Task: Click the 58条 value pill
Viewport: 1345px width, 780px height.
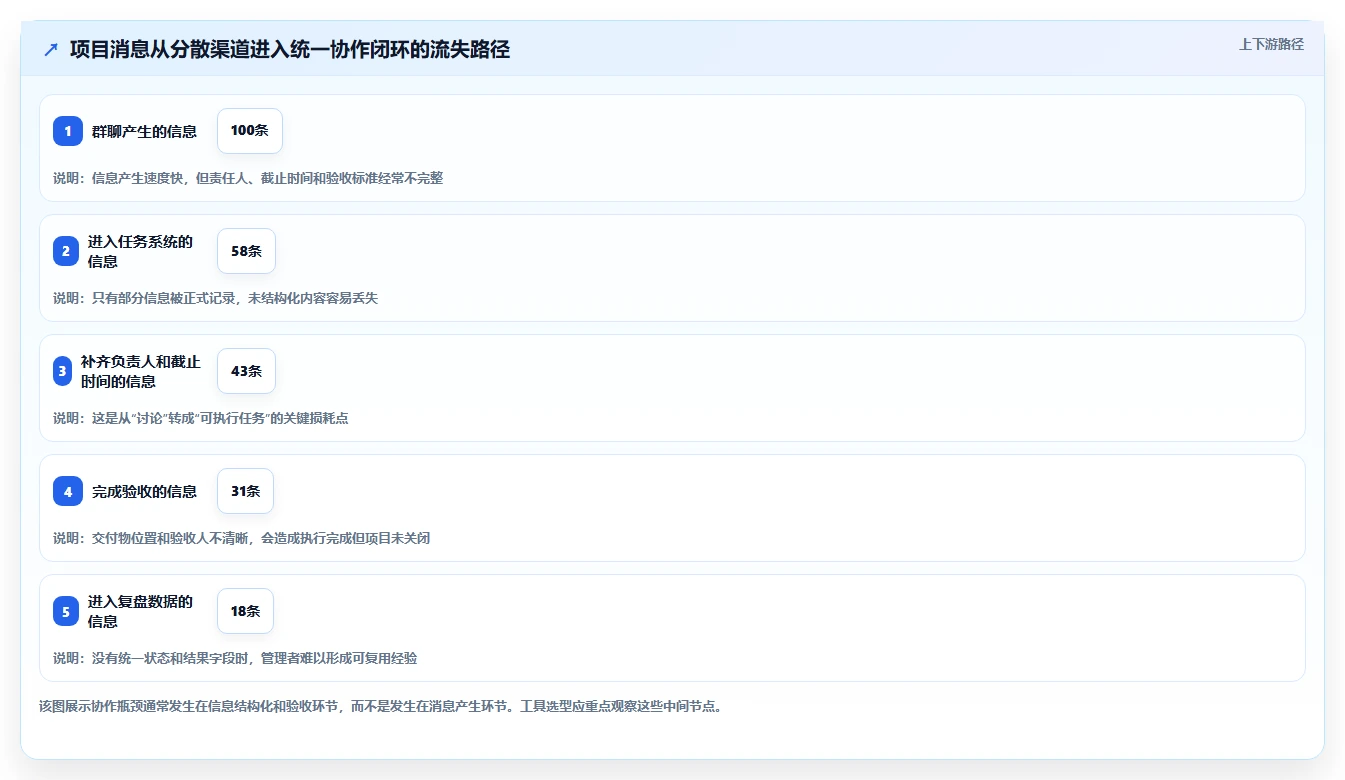Action: click(246, 251)
